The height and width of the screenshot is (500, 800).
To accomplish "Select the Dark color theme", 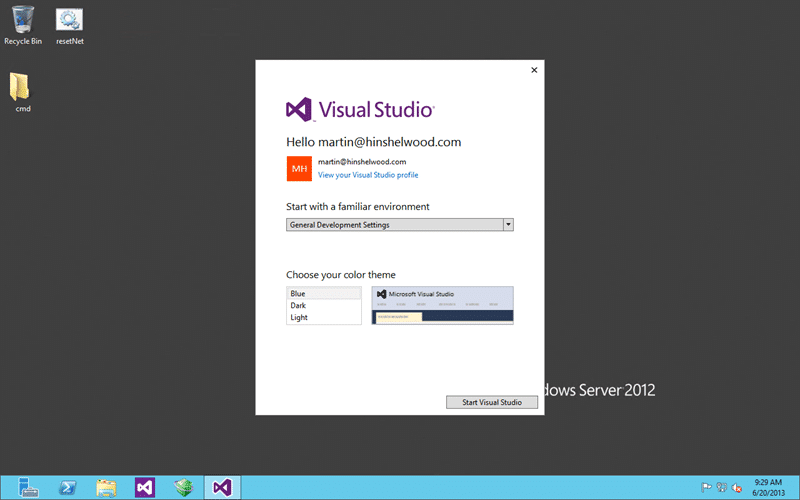I will 323,305.
